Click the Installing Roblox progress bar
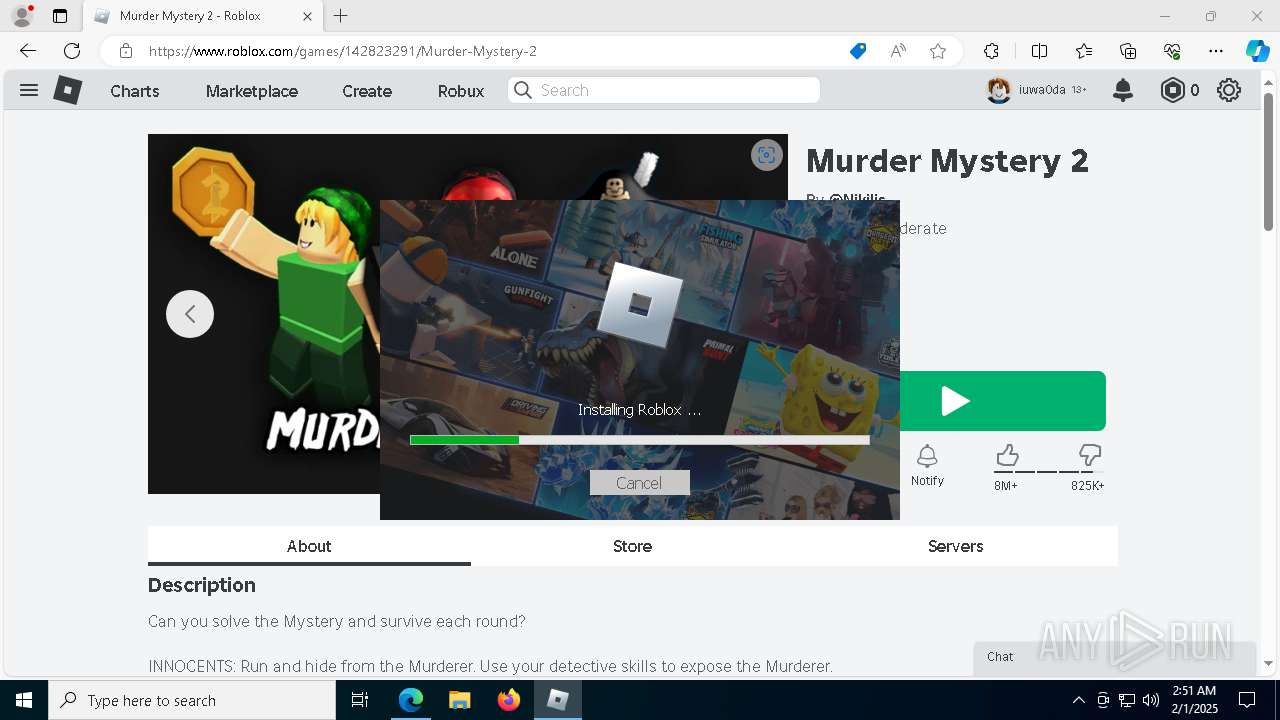 pos(640,440)
